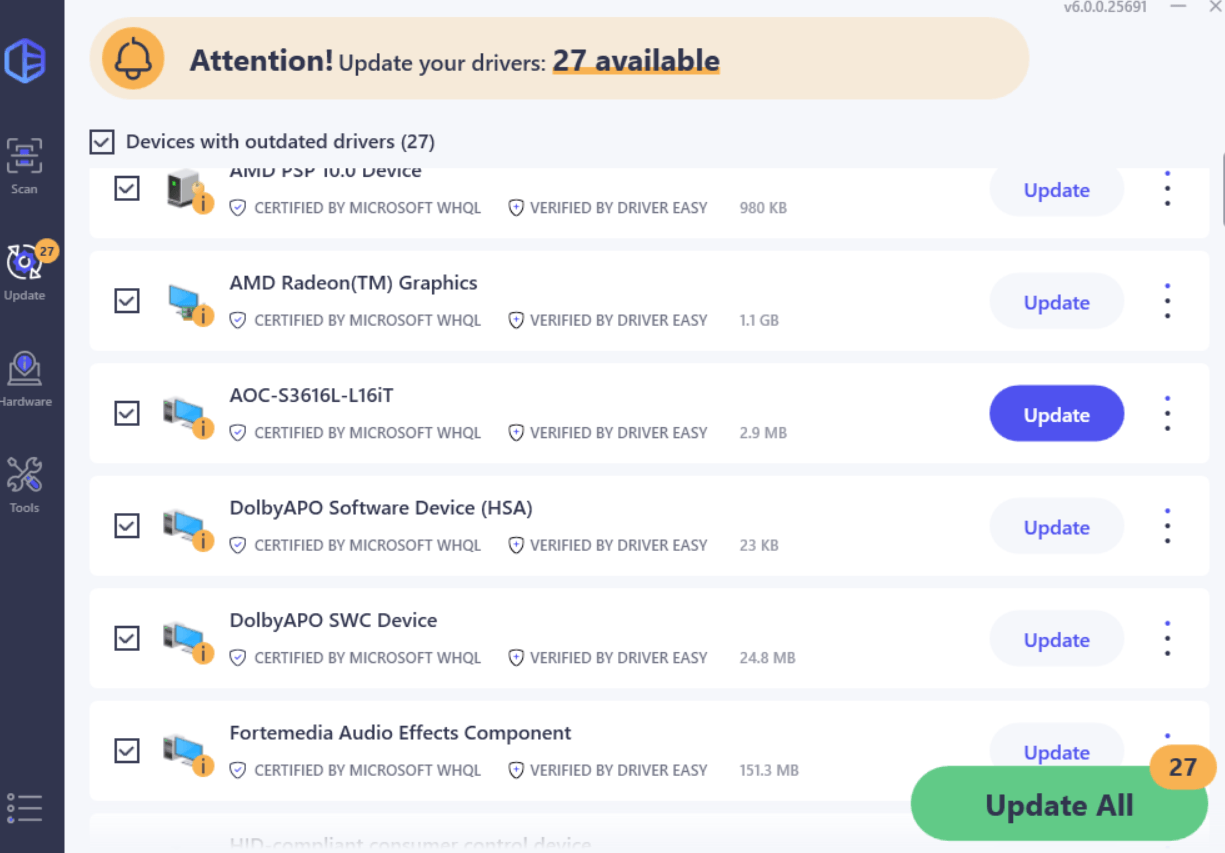Toggle the Devices with outdated drivers checkbox
Viewport: 1225px width, 853px height.
pos(102,142)
